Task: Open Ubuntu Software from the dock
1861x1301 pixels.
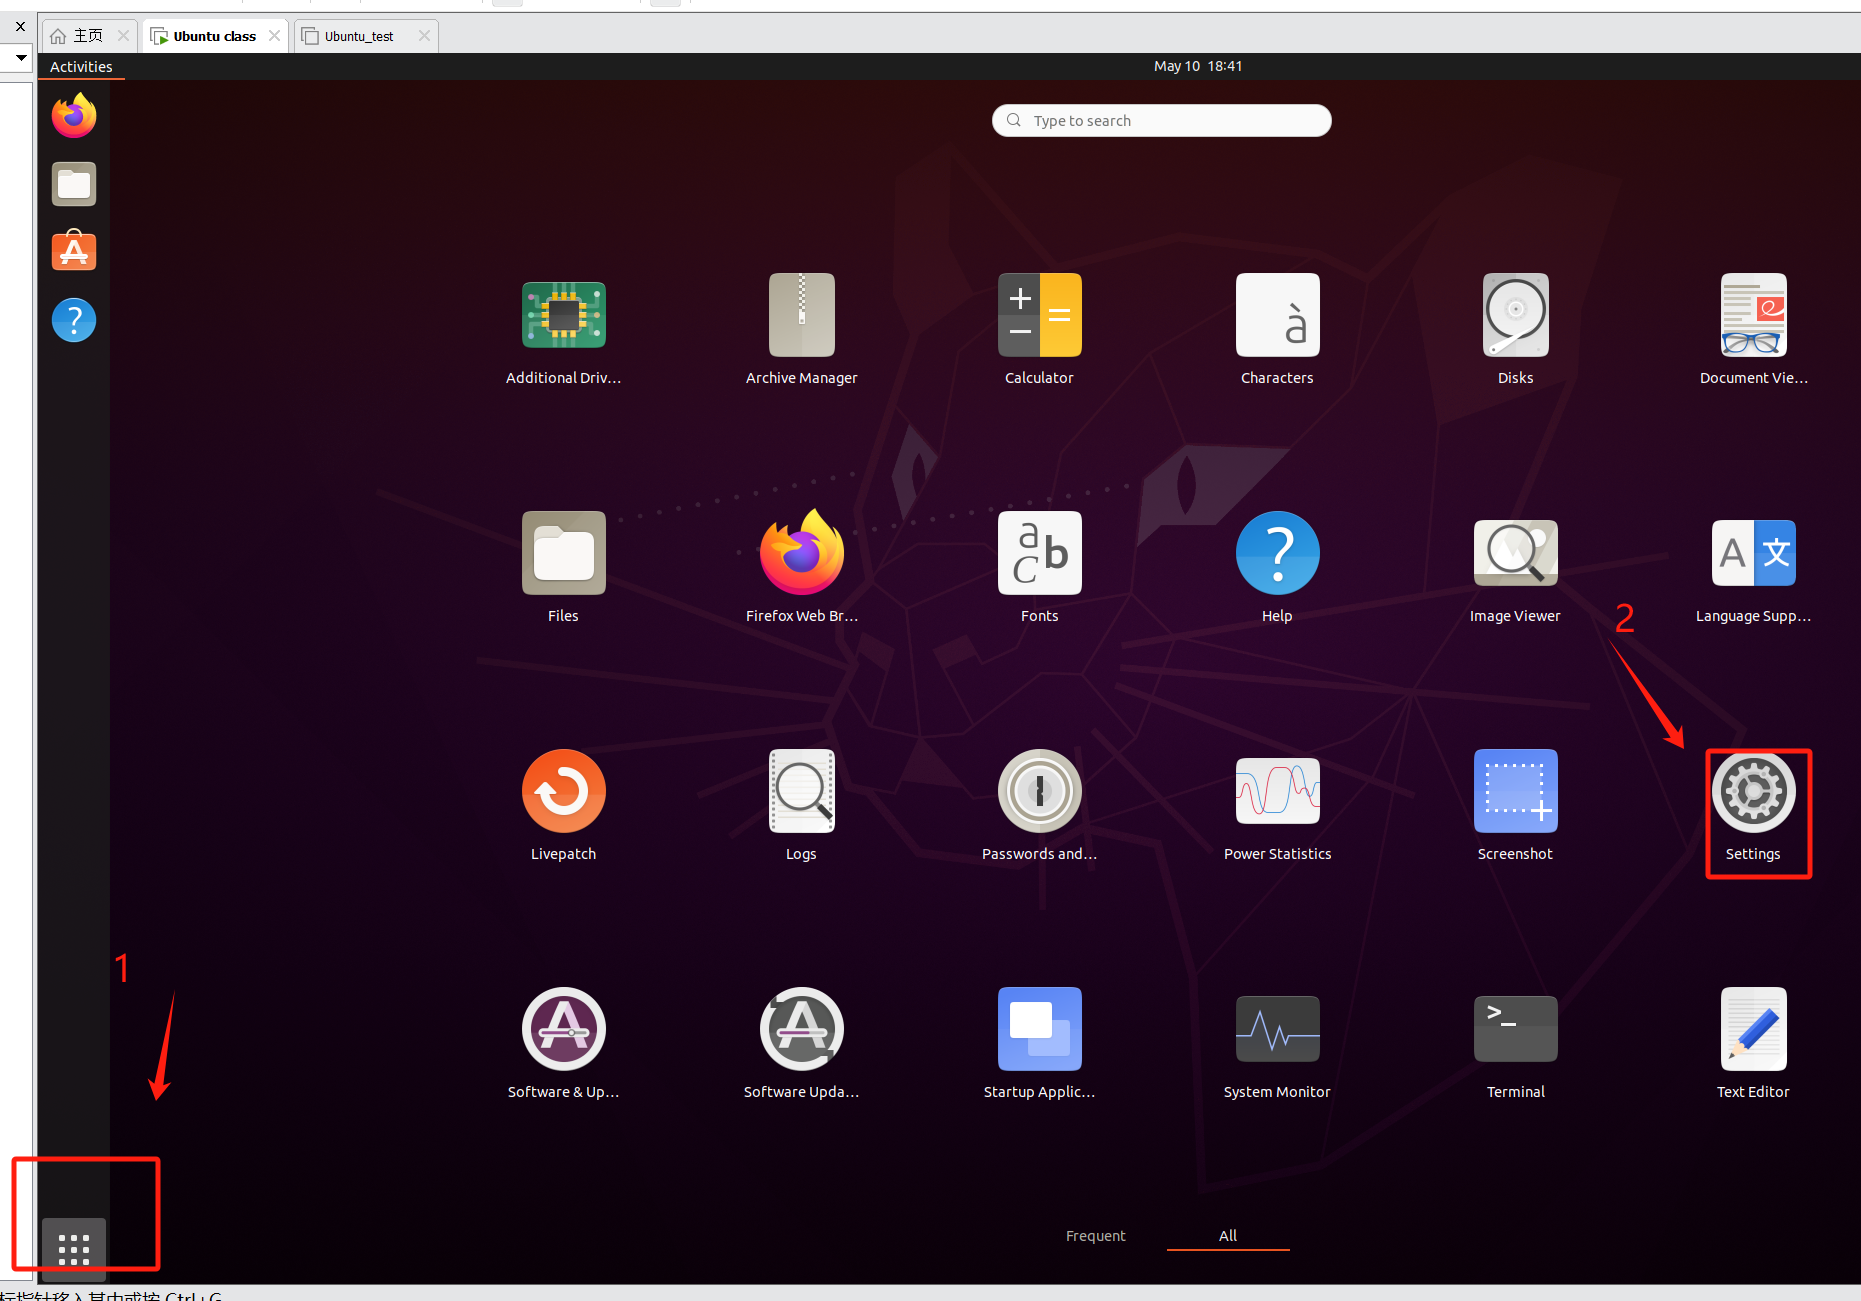Action: point(74,251)
